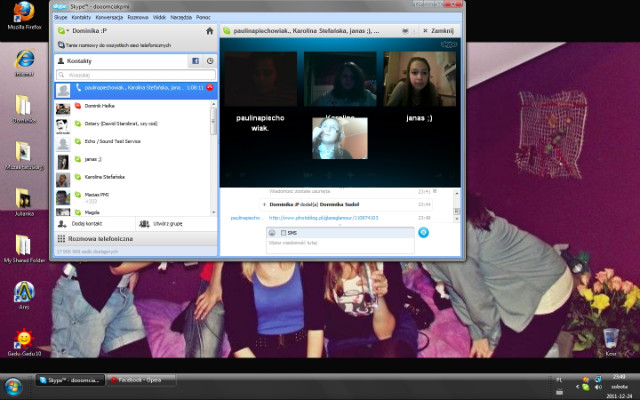Open the Konwersacja menu
This screenshot has height=400, width=640.
[x=109, y=18]
